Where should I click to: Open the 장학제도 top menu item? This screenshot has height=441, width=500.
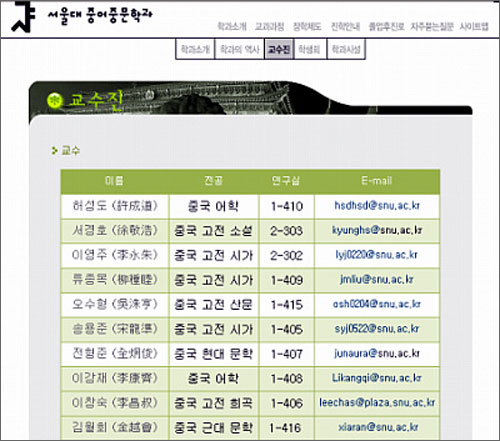tap(307, 26)
